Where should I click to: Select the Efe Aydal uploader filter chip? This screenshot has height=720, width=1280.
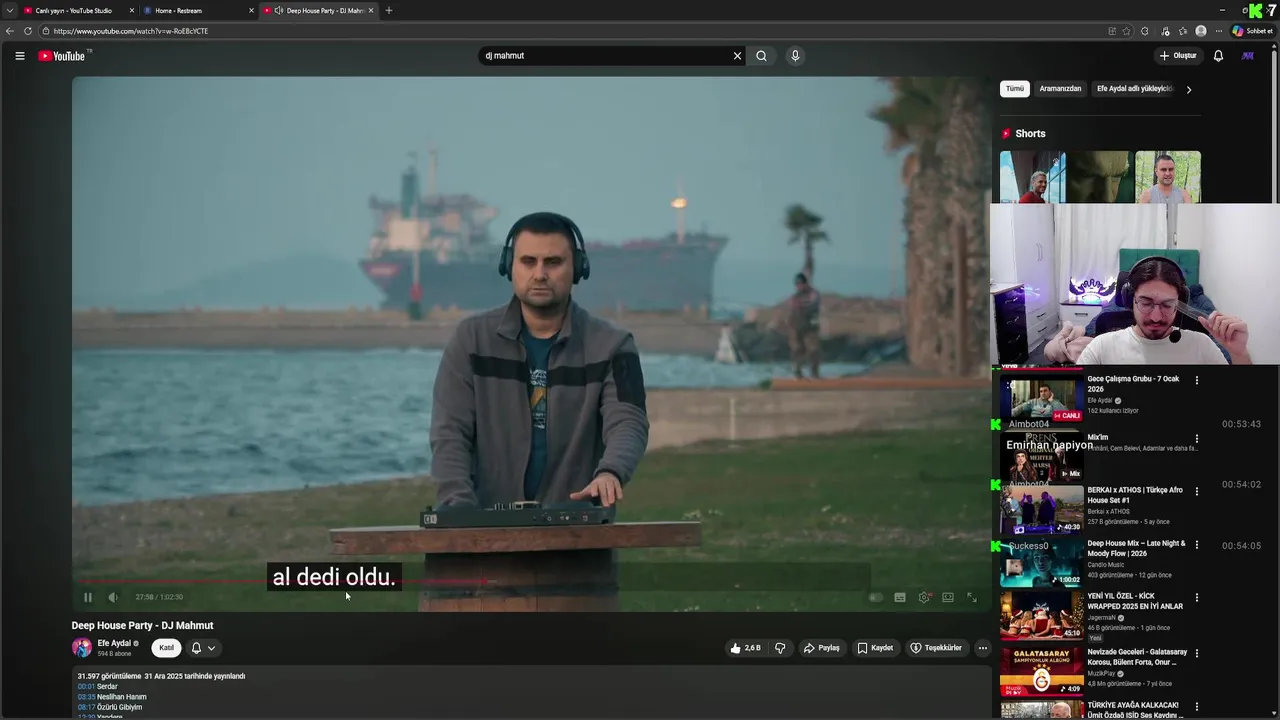tap(1134, 89)
